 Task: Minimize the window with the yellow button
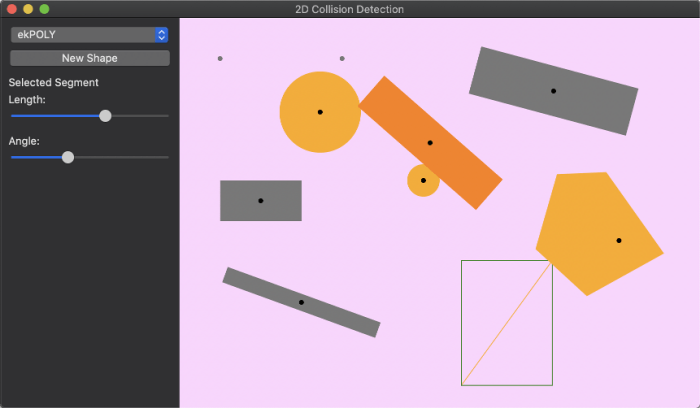point(28,9)
